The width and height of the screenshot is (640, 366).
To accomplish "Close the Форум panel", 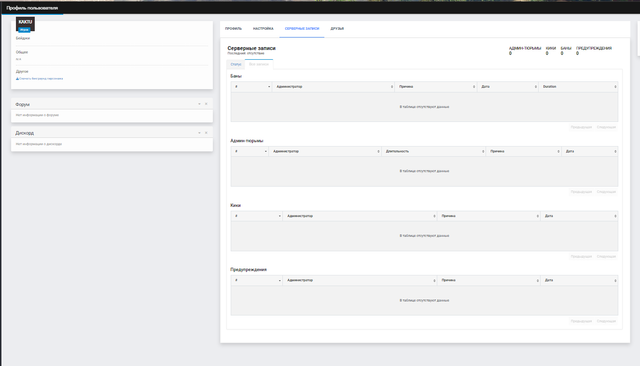I will click(206, 104).
